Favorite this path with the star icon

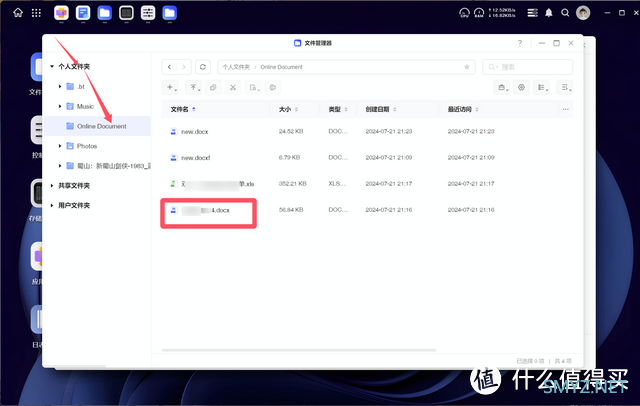coord(467,67)
